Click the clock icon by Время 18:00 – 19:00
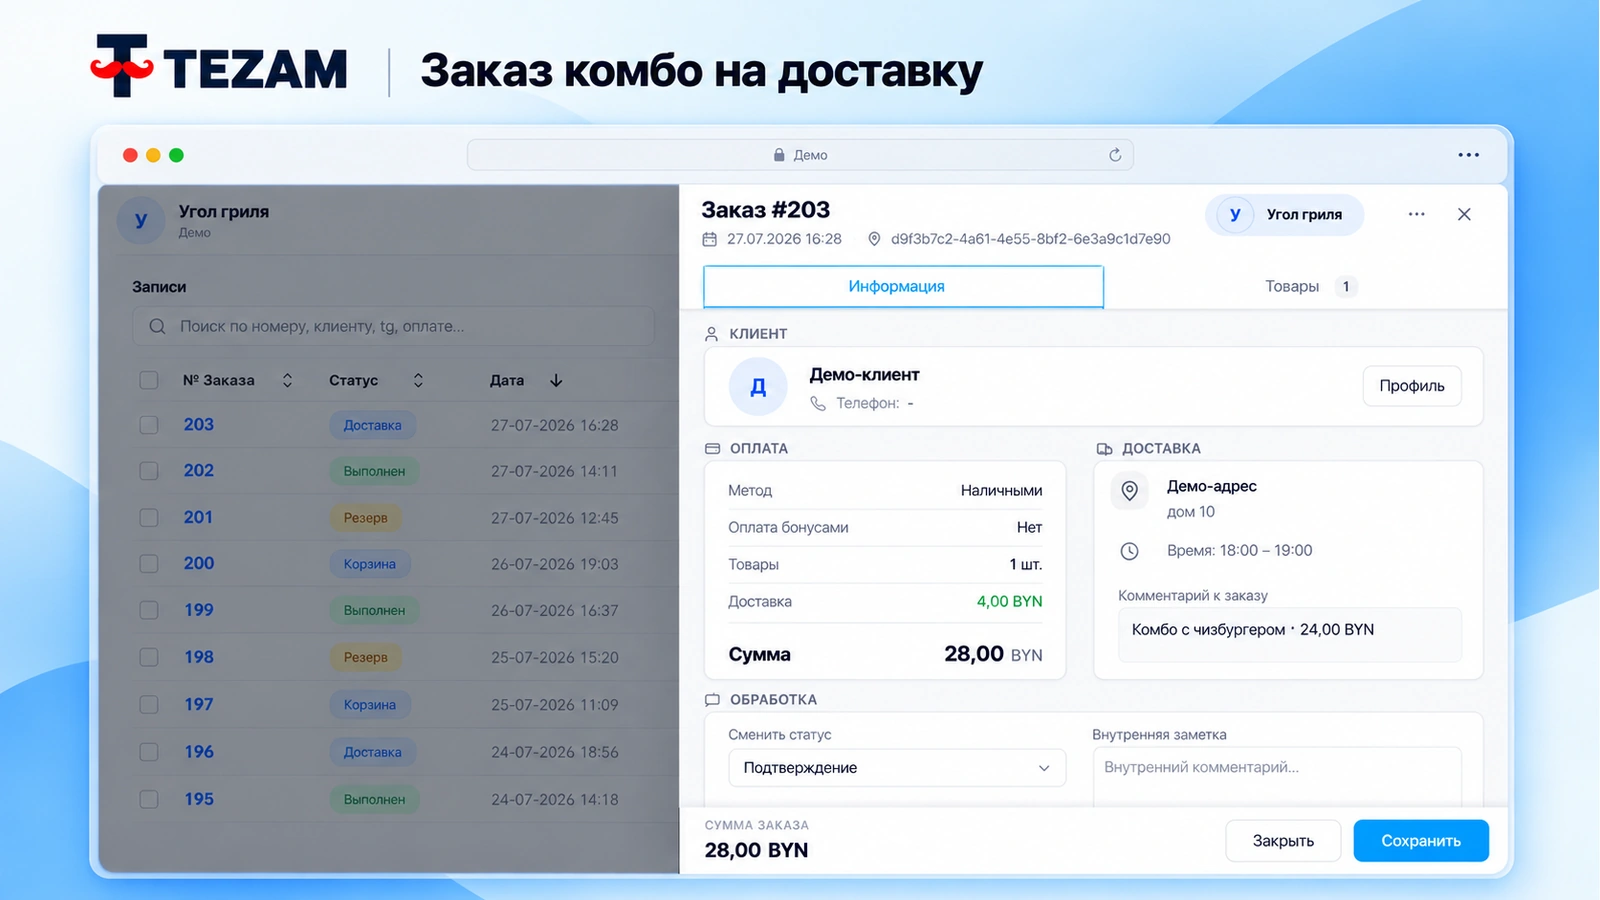 point(1129,551)
